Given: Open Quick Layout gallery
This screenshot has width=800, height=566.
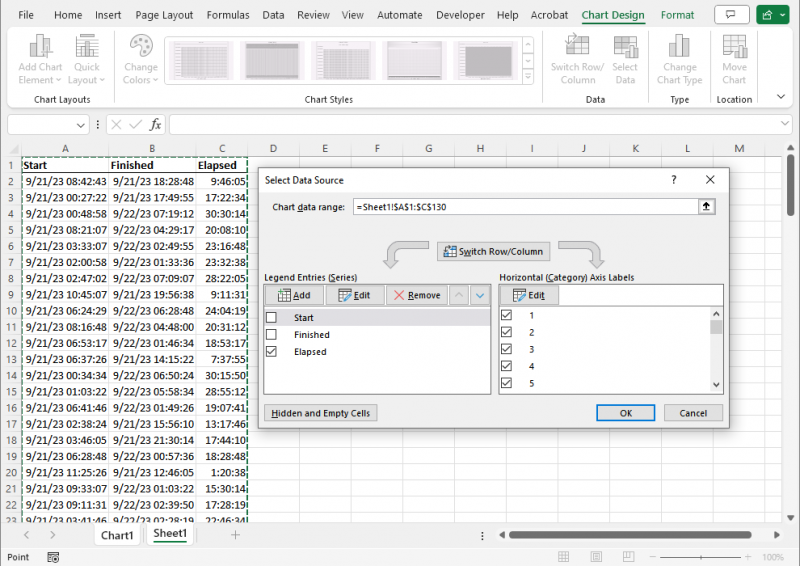Looking at the screenshot, I should tap(86, 59).
